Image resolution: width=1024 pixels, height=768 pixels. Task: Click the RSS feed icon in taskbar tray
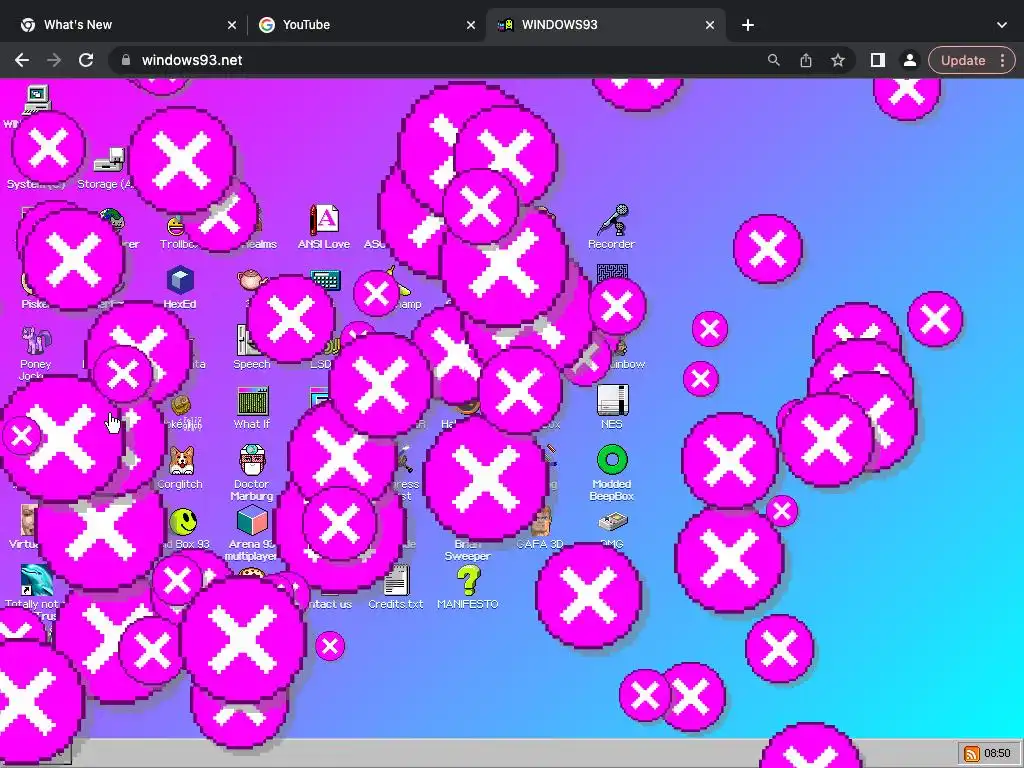(971, 754)
